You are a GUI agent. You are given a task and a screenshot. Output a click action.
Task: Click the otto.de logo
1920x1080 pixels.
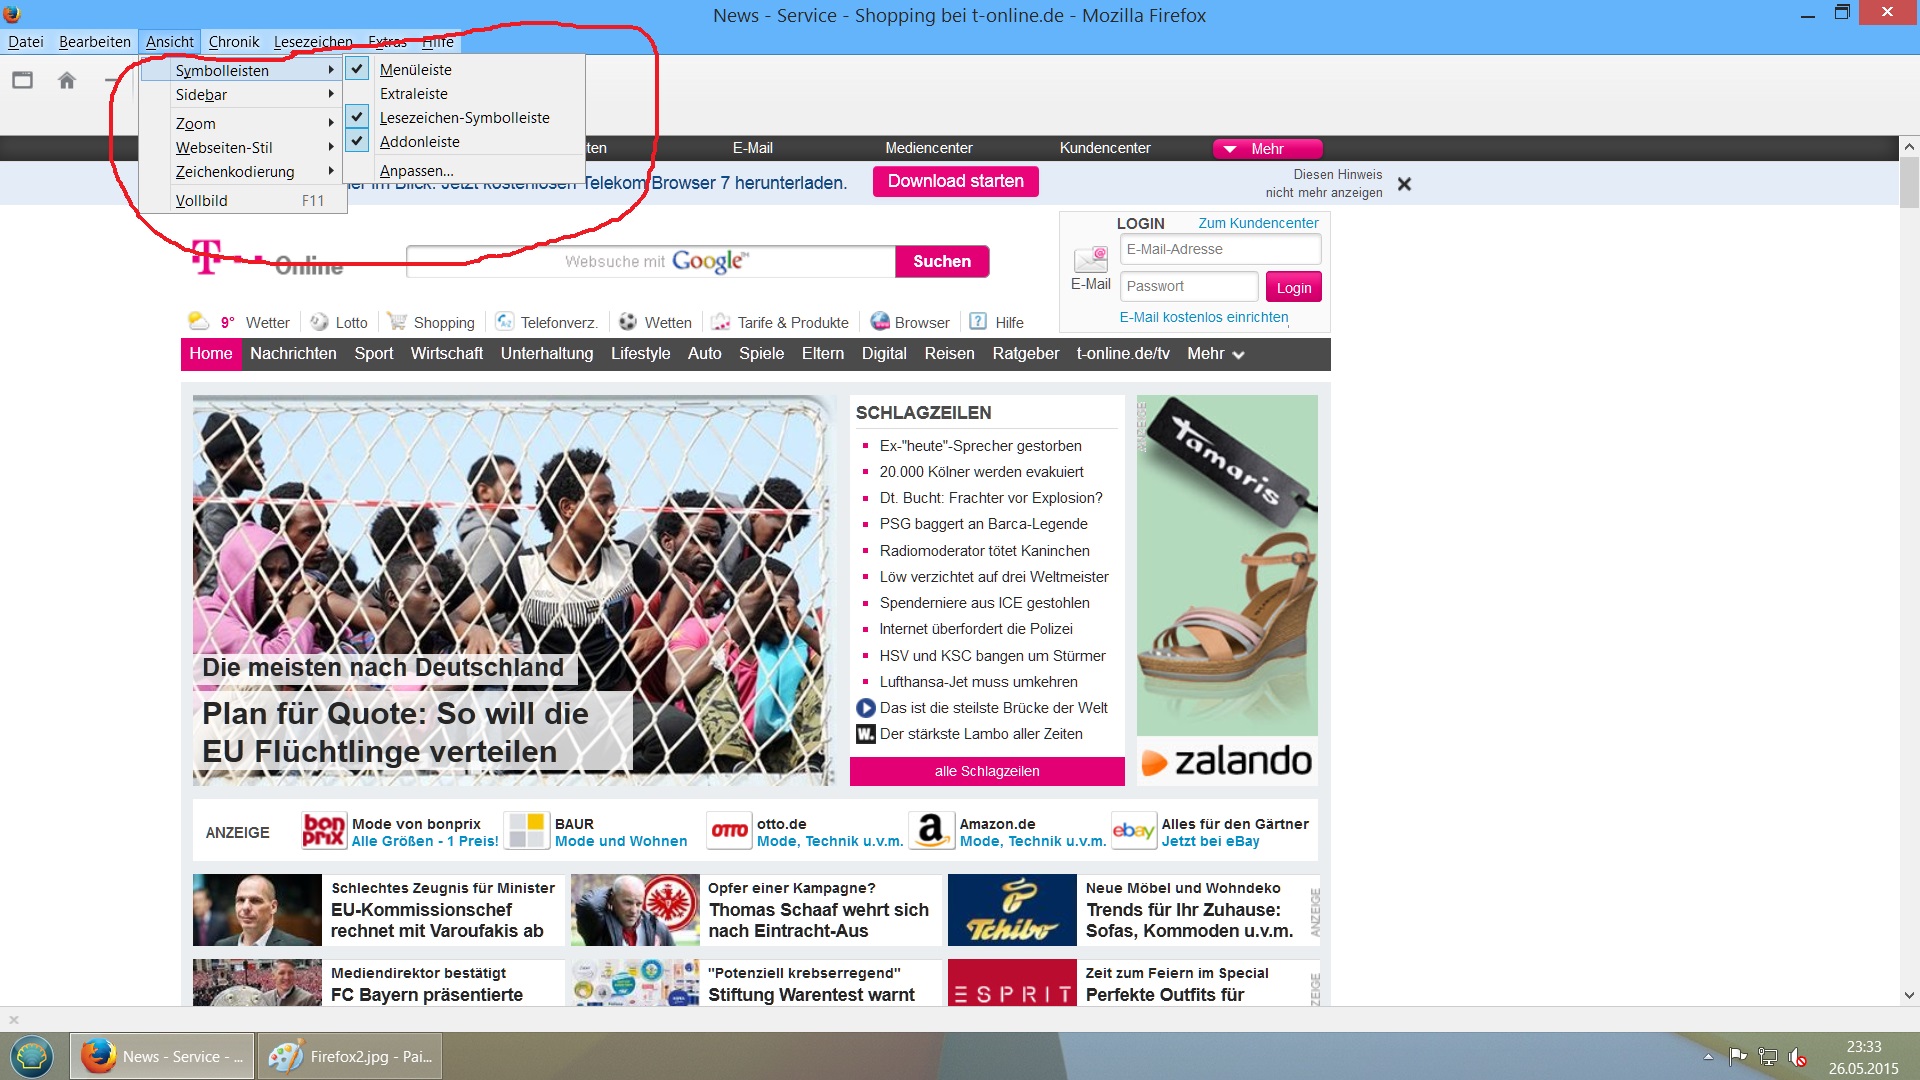(x=729, y=831)
